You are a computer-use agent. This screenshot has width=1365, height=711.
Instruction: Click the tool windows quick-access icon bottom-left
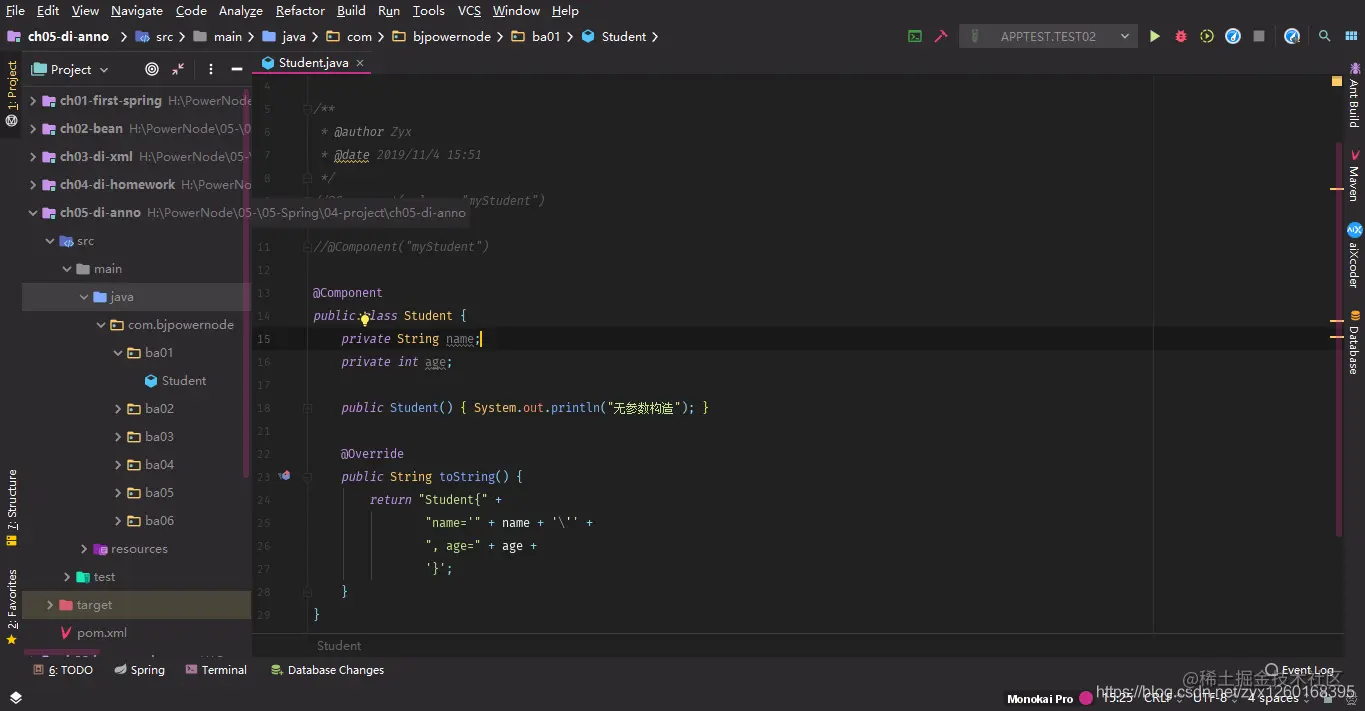point(15,697)
